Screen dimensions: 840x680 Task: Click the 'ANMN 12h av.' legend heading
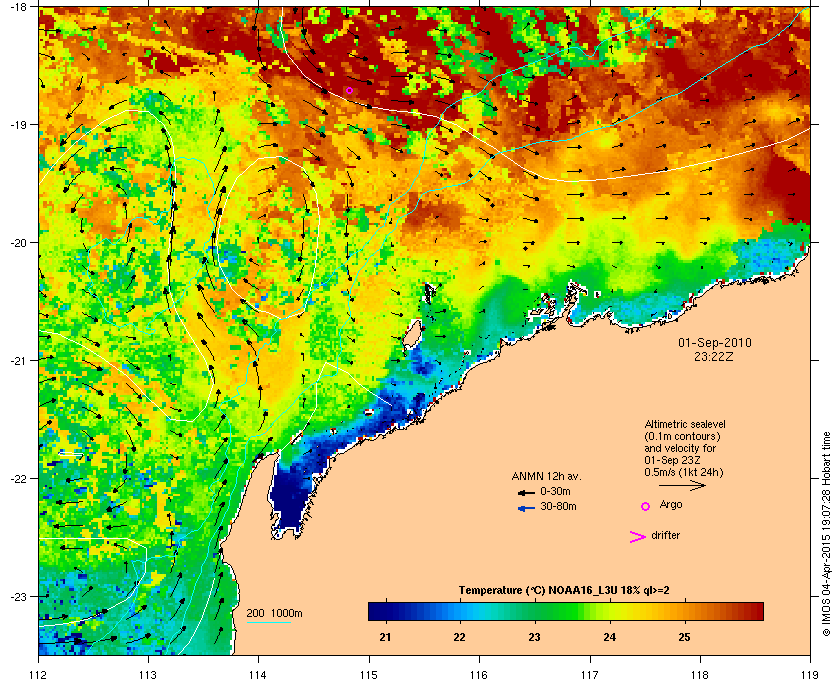(546, 476)
